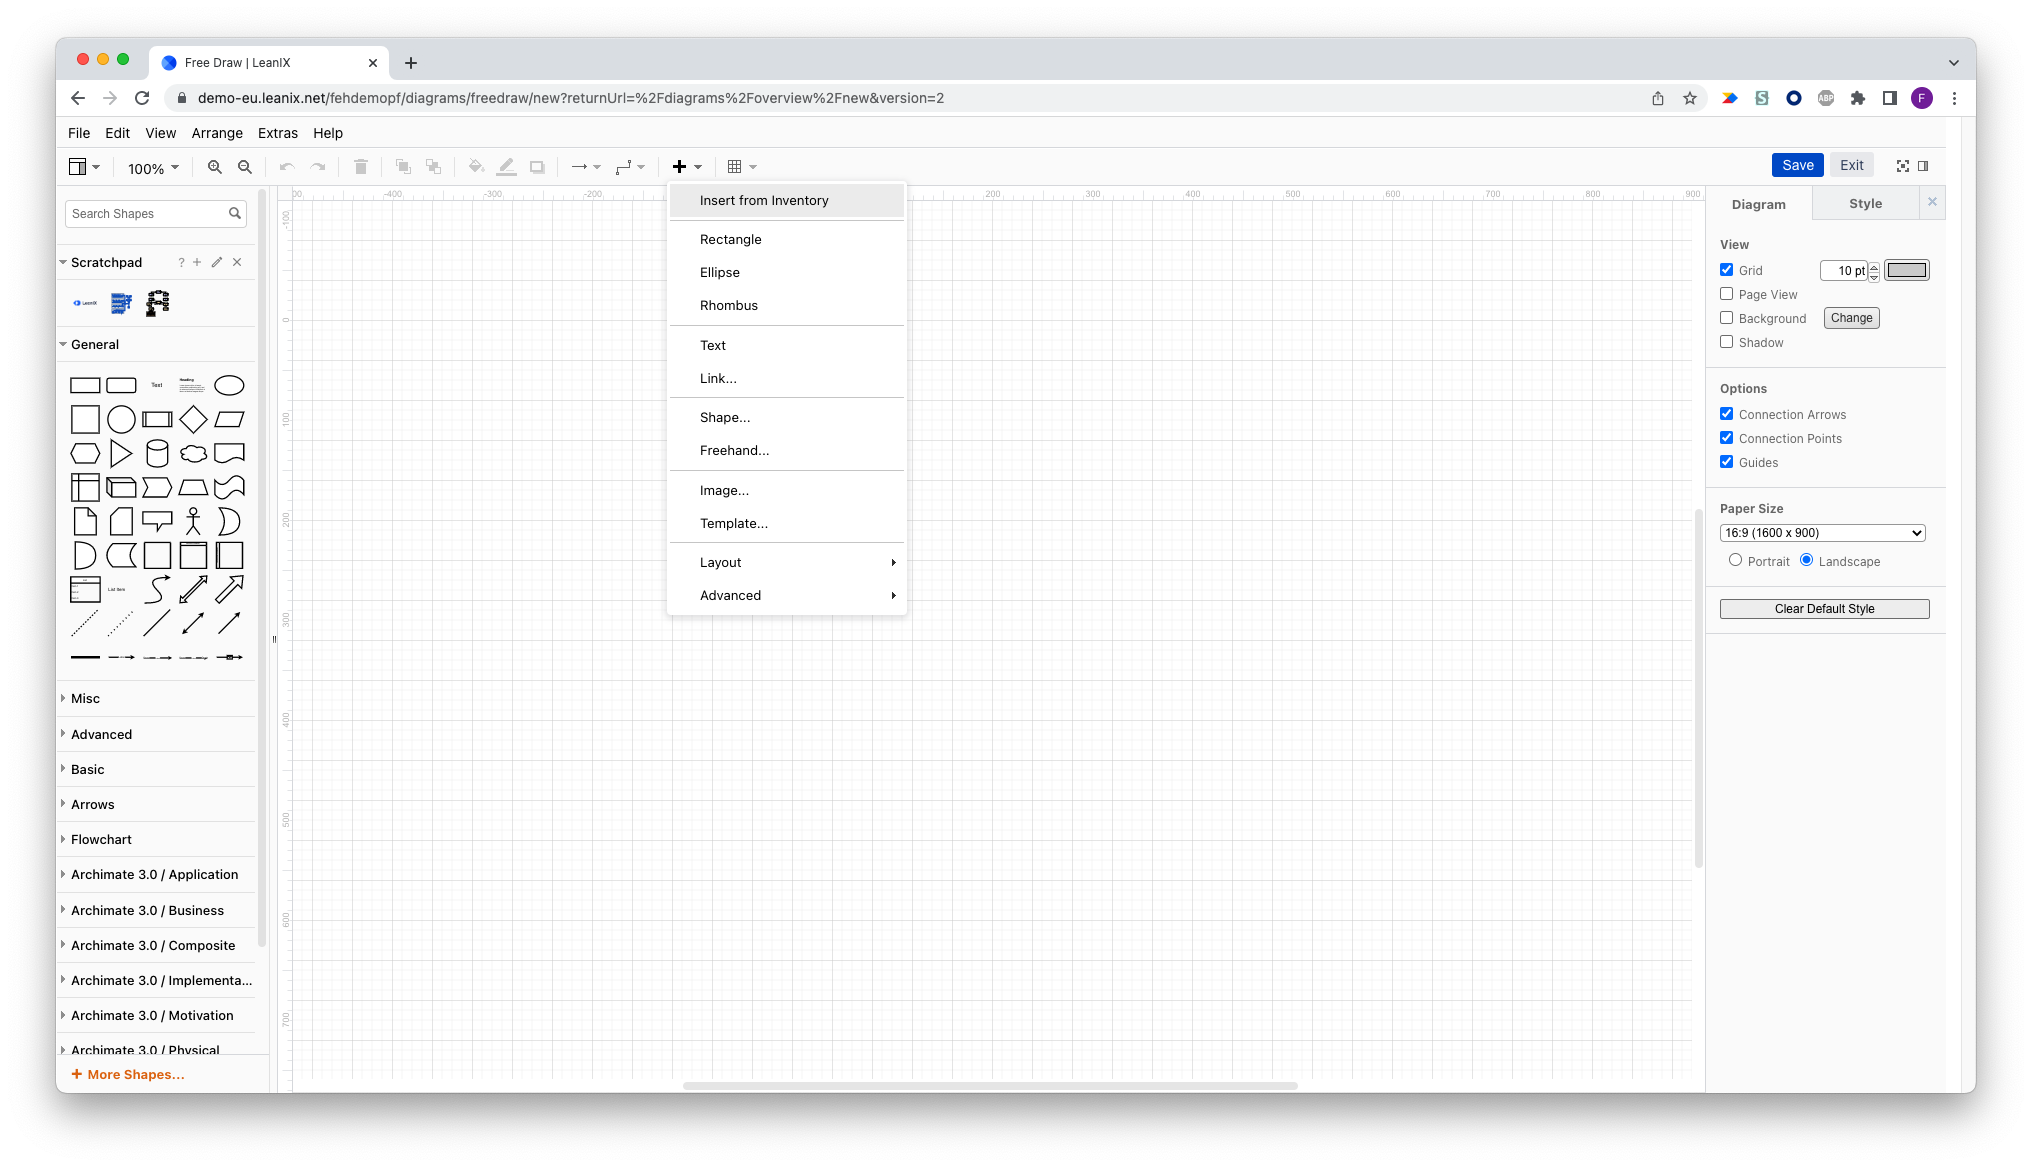This screenshot has height=1167, width=2032.
Task: Toggle Connection Points checkbox
Action: coord(1726,438)
